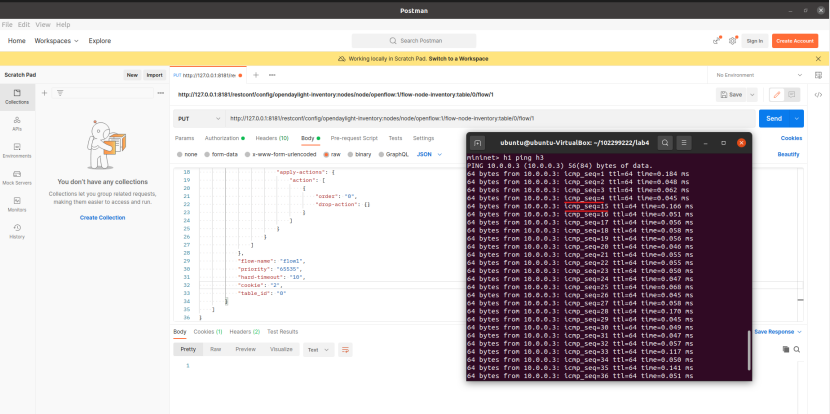This screenshot has height=414, width=830.
Task: Copy the response body with the copy icon
Action: pos(786,349)
